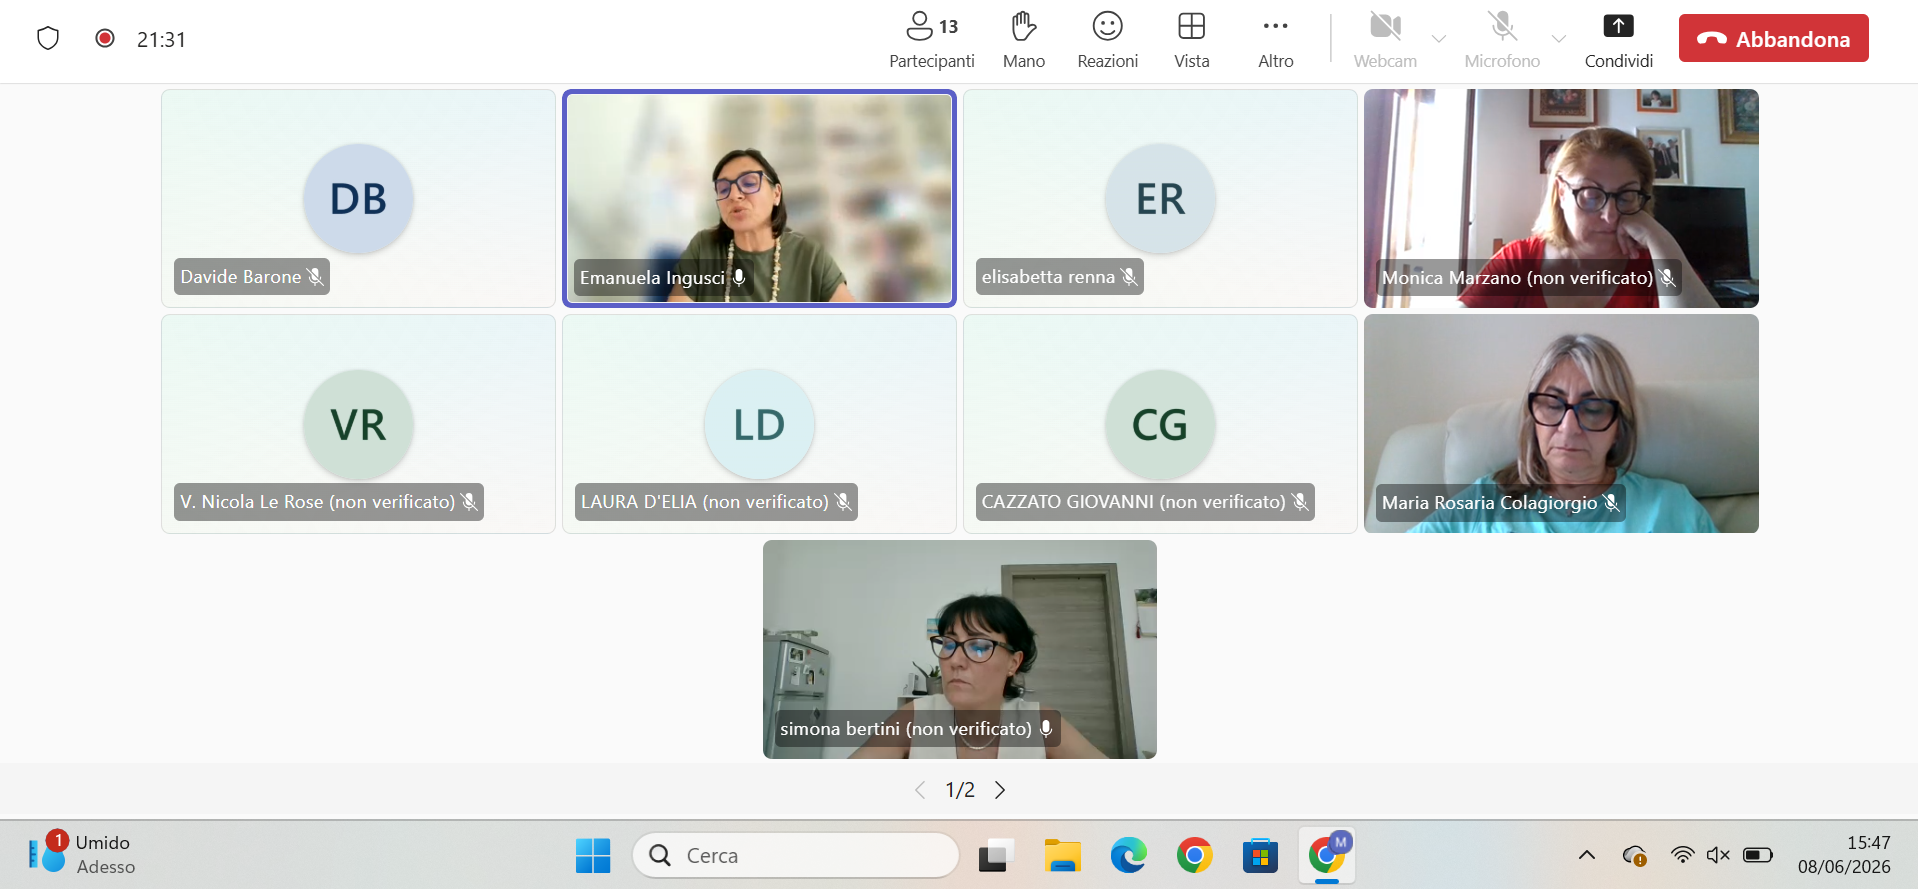Toggle the Microfono on
Viewport: 1918px width, 889px height.
point(1502,40)
